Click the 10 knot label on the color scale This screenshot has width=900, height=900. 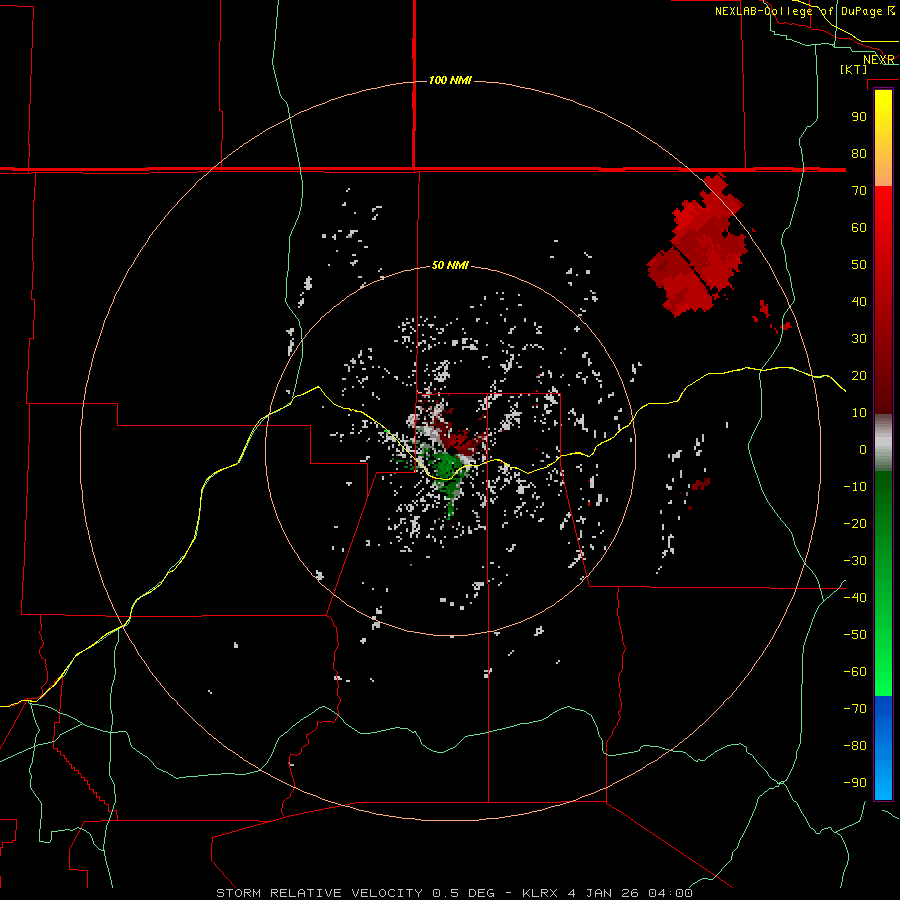859,413
